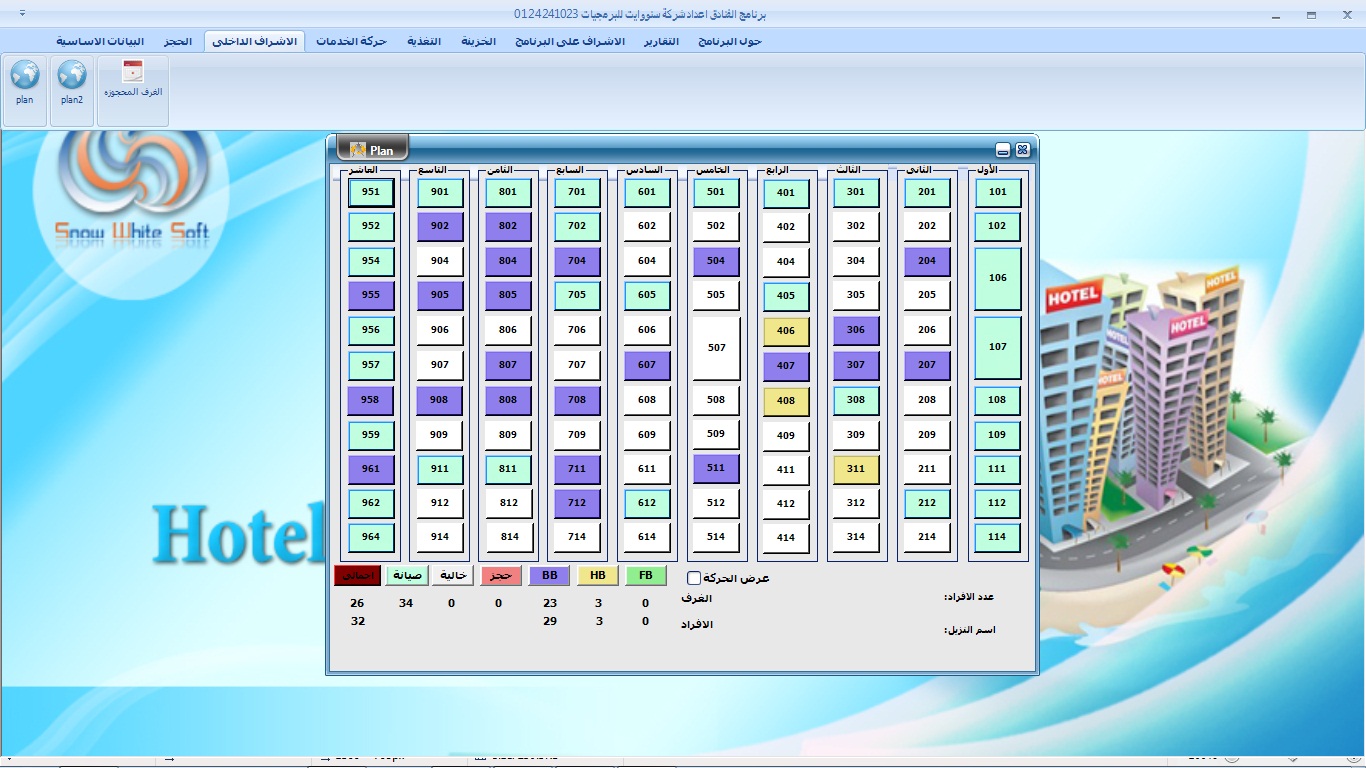
Task: Click room 106 in first floor column
Action: pos(997,278)
